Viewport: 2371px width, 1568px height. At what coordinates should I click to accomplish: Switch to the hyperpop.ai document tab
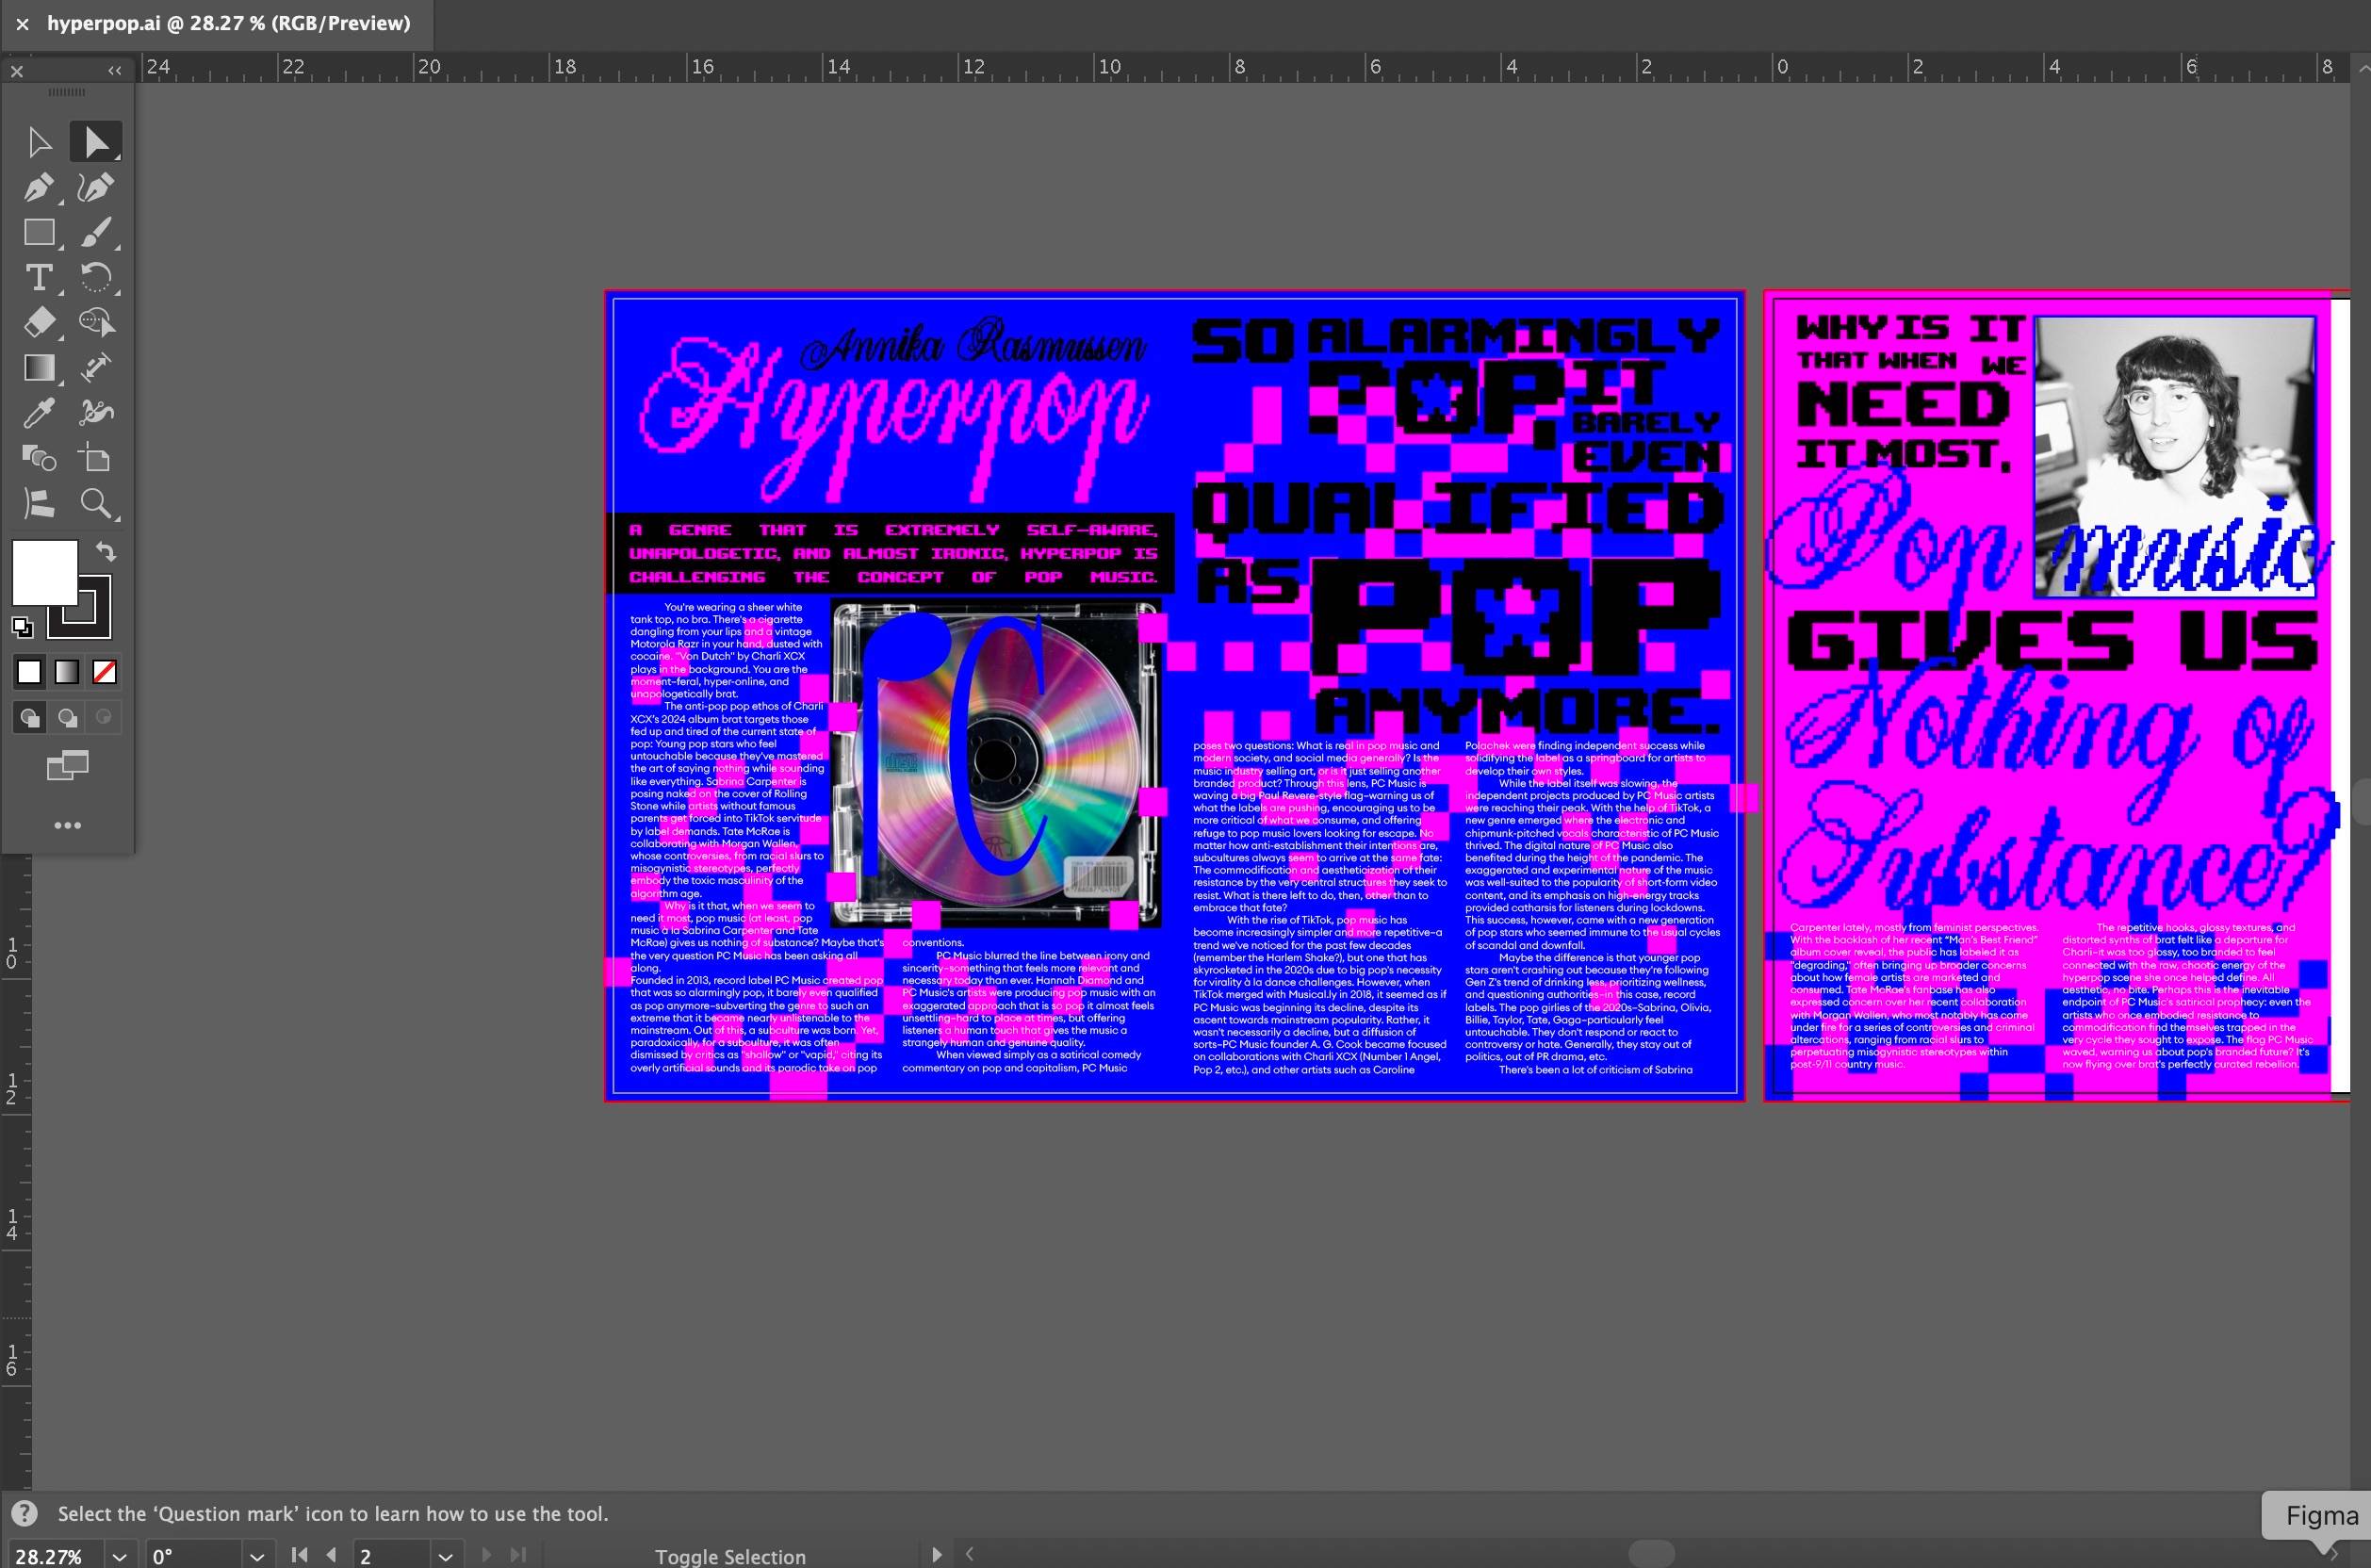click(x=229, y=23)
